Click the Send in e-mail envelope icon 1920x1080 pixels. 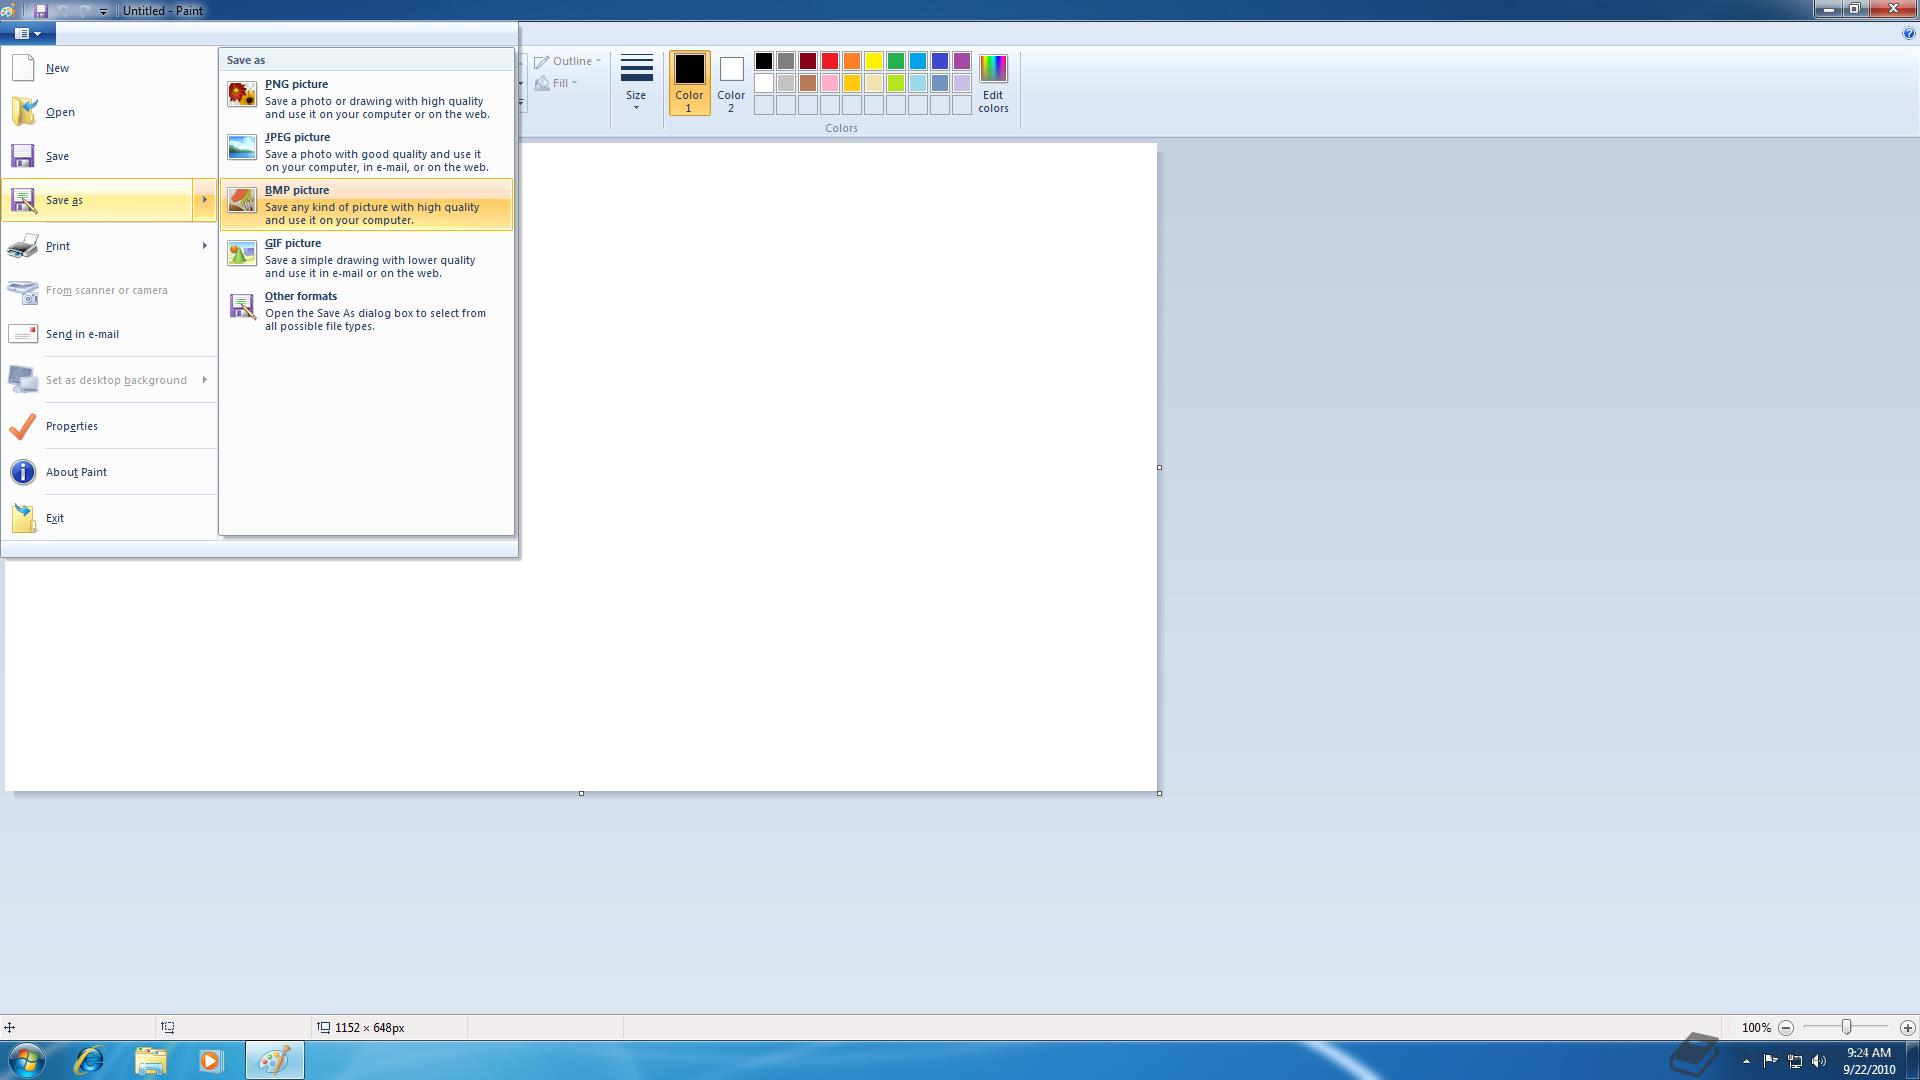(23, 334)
